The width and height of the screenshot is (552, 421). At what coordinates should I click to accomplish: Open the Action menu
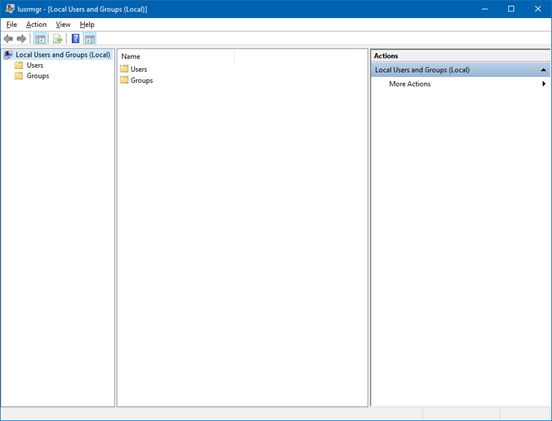[x=36, y=25]
